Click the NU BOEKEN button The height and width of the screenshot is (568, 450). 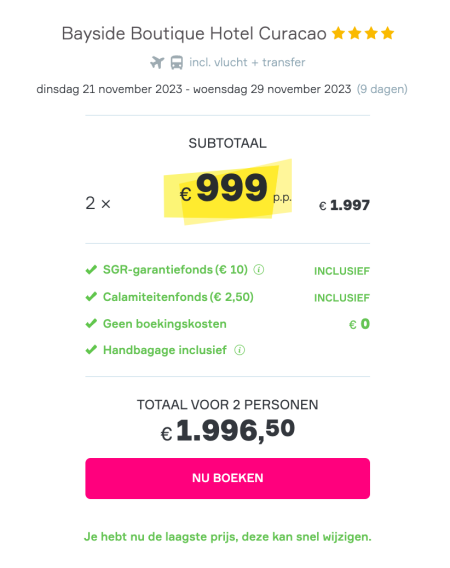click(228, 478)
